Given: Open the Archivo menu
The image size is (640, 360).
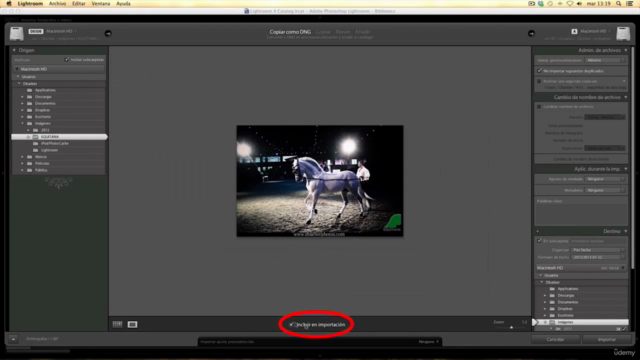Looking at the screenshot, I should (57, 4).
